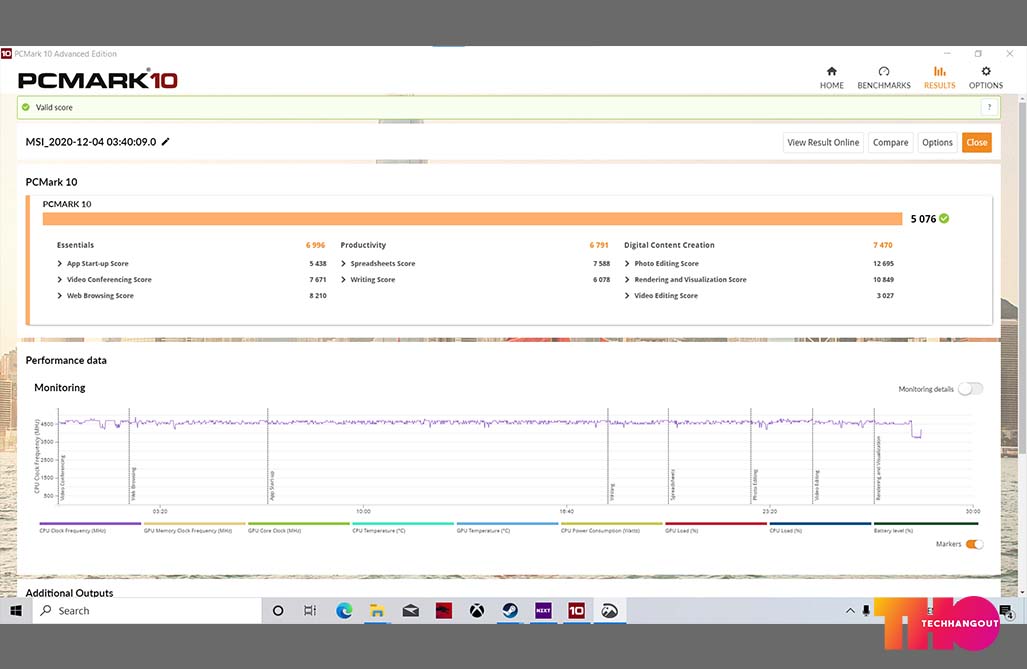
Task: Click the Productivity score 6 791
Action: pos(599,245)
